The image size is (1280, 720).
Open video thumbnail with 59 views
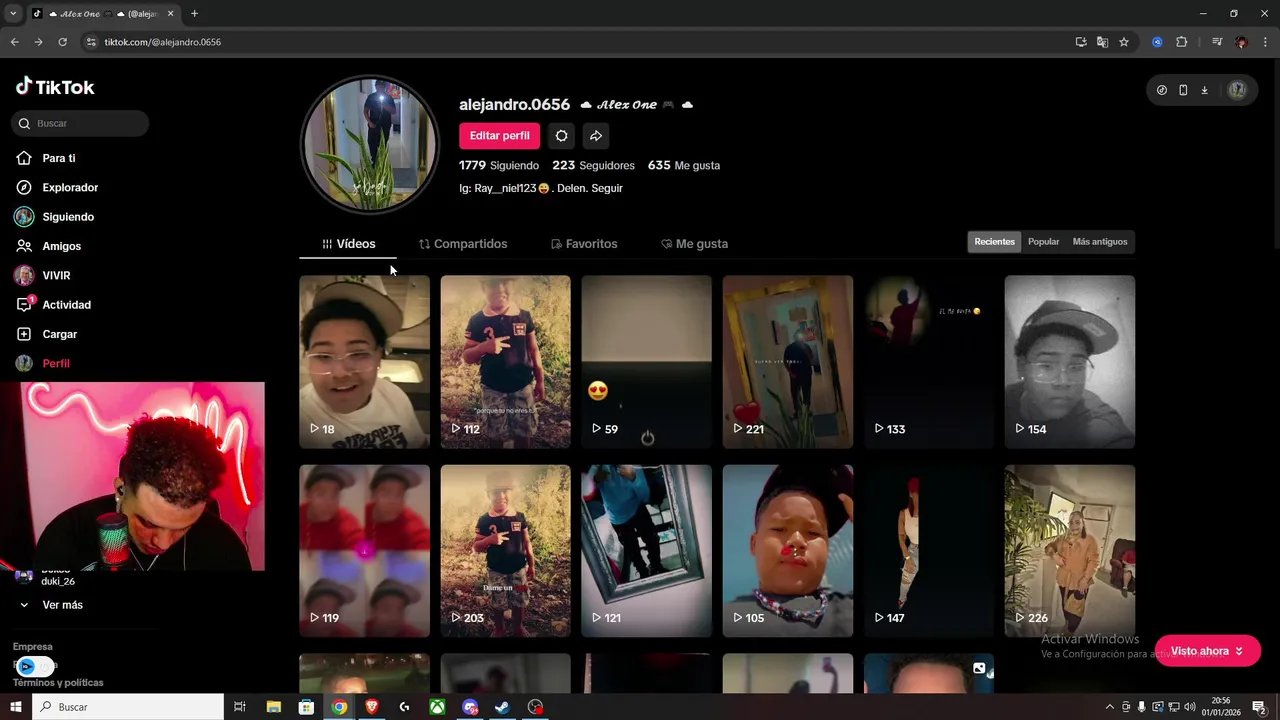pyautogui.click(x=646, y=362)
